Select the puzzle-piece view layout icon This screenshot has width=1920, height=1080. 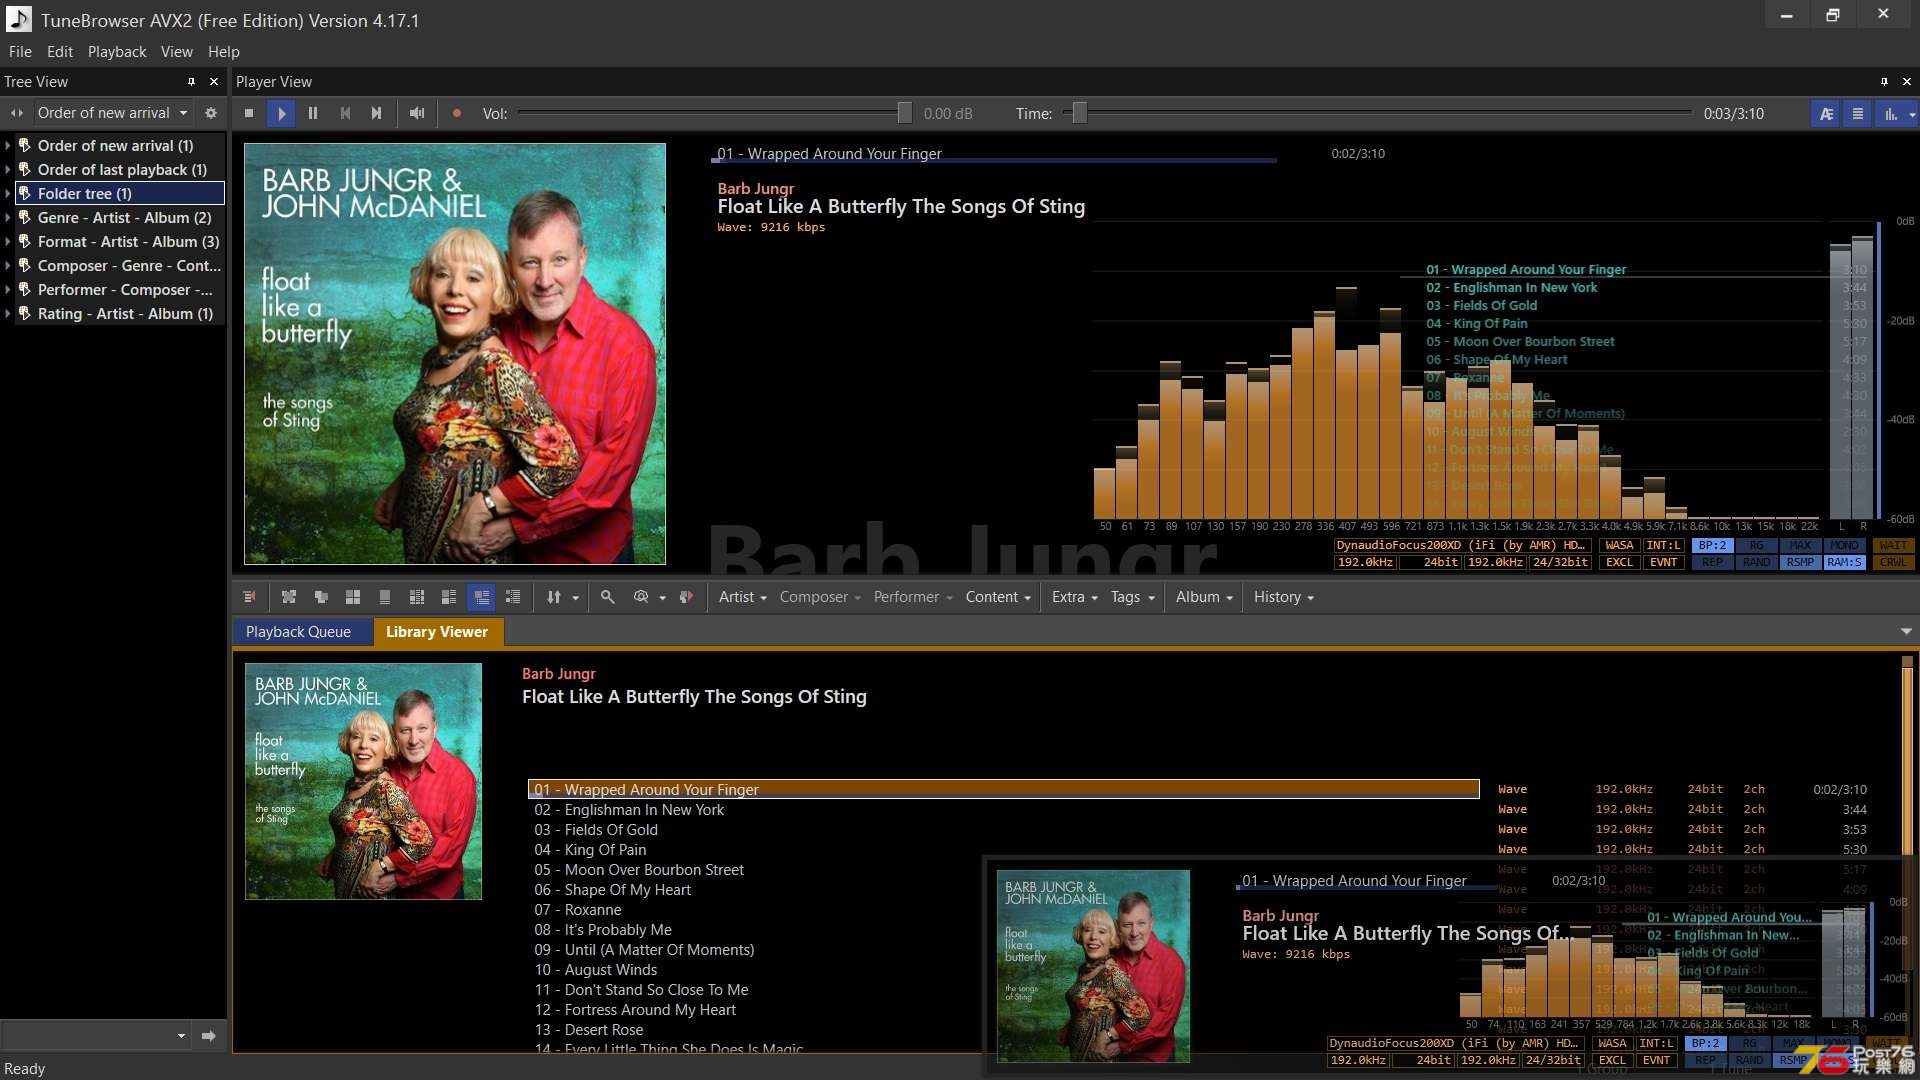[289, 597]
